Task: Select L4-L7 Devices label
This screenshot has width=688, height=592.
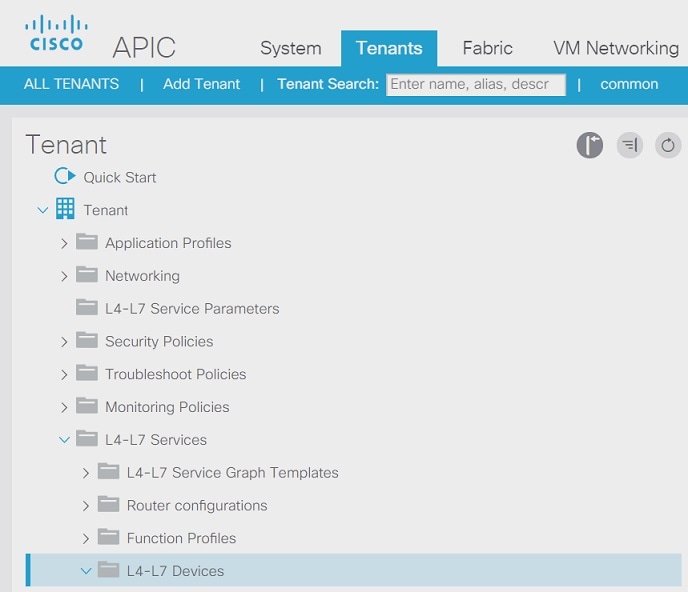Action: tap(175, 571)
